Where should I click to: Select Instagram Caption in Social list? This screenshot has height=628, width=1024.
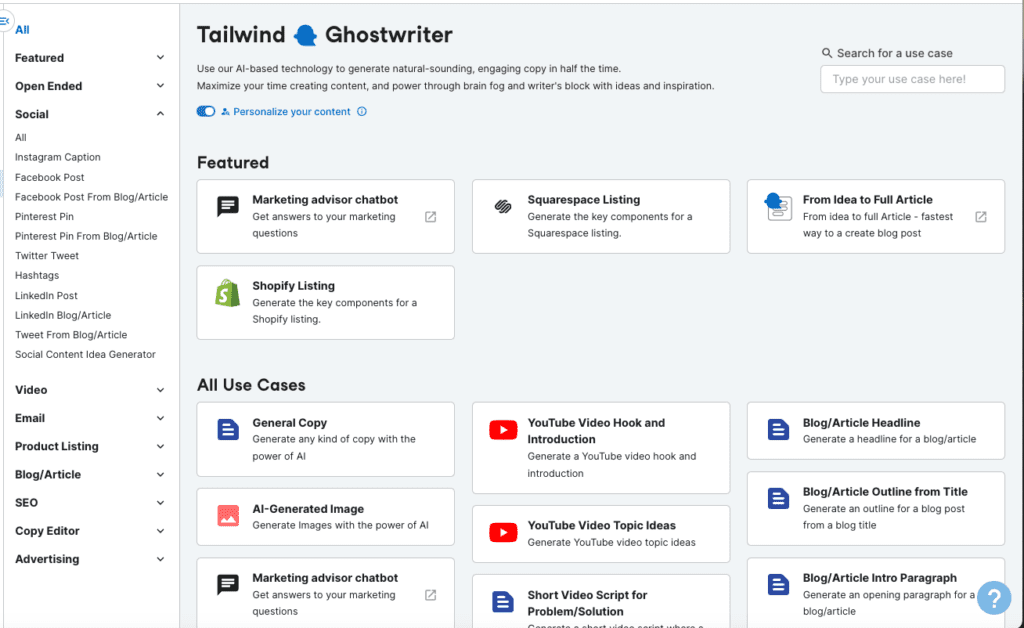point(57,157)
